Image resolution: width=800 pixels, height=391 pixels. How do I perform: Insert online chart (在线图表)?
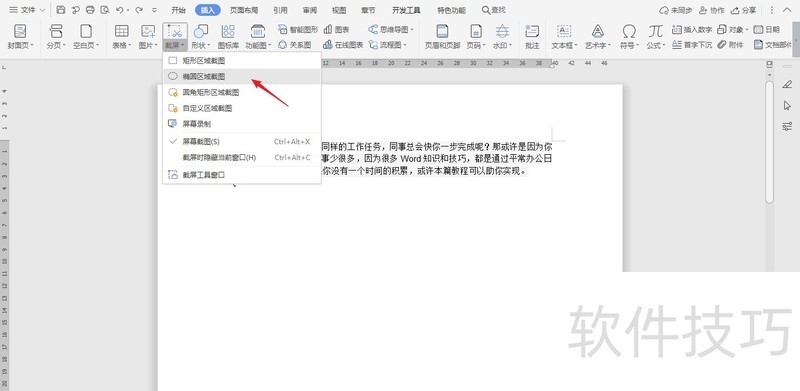pos(343,45)
